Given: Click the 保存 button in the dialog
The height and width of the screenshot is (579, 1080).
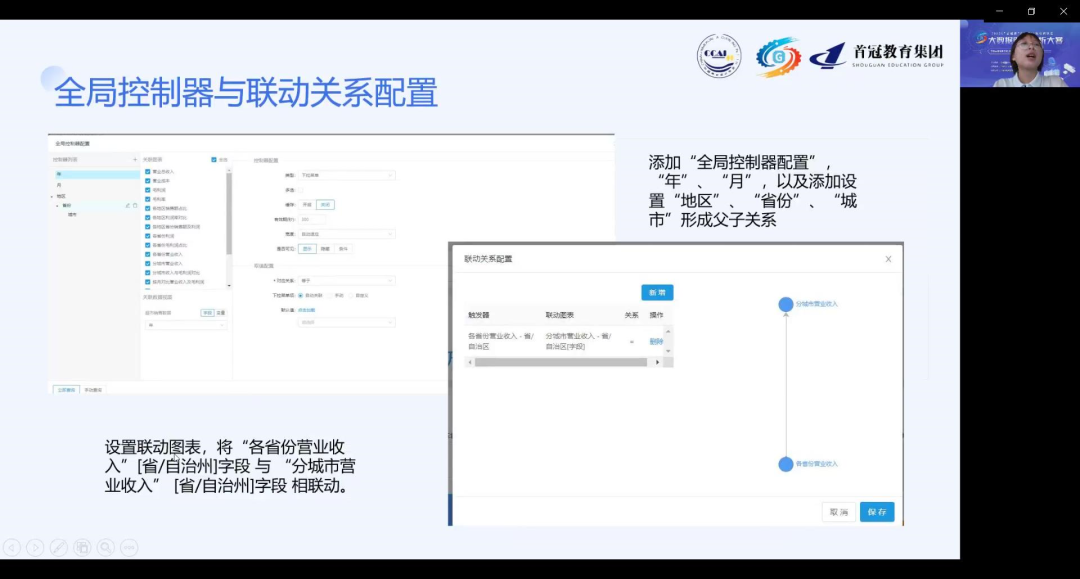Looking at the screenshot, I should tap(877, 511).
